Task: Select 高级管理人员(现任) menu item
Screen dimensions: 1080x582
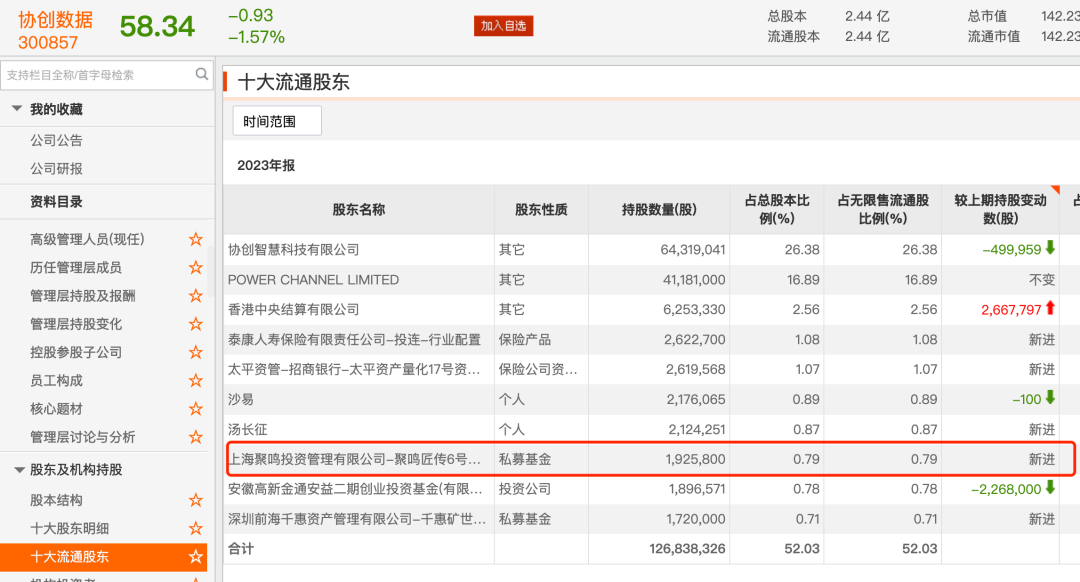Action: pyautogui.click(x=87, y=239)
